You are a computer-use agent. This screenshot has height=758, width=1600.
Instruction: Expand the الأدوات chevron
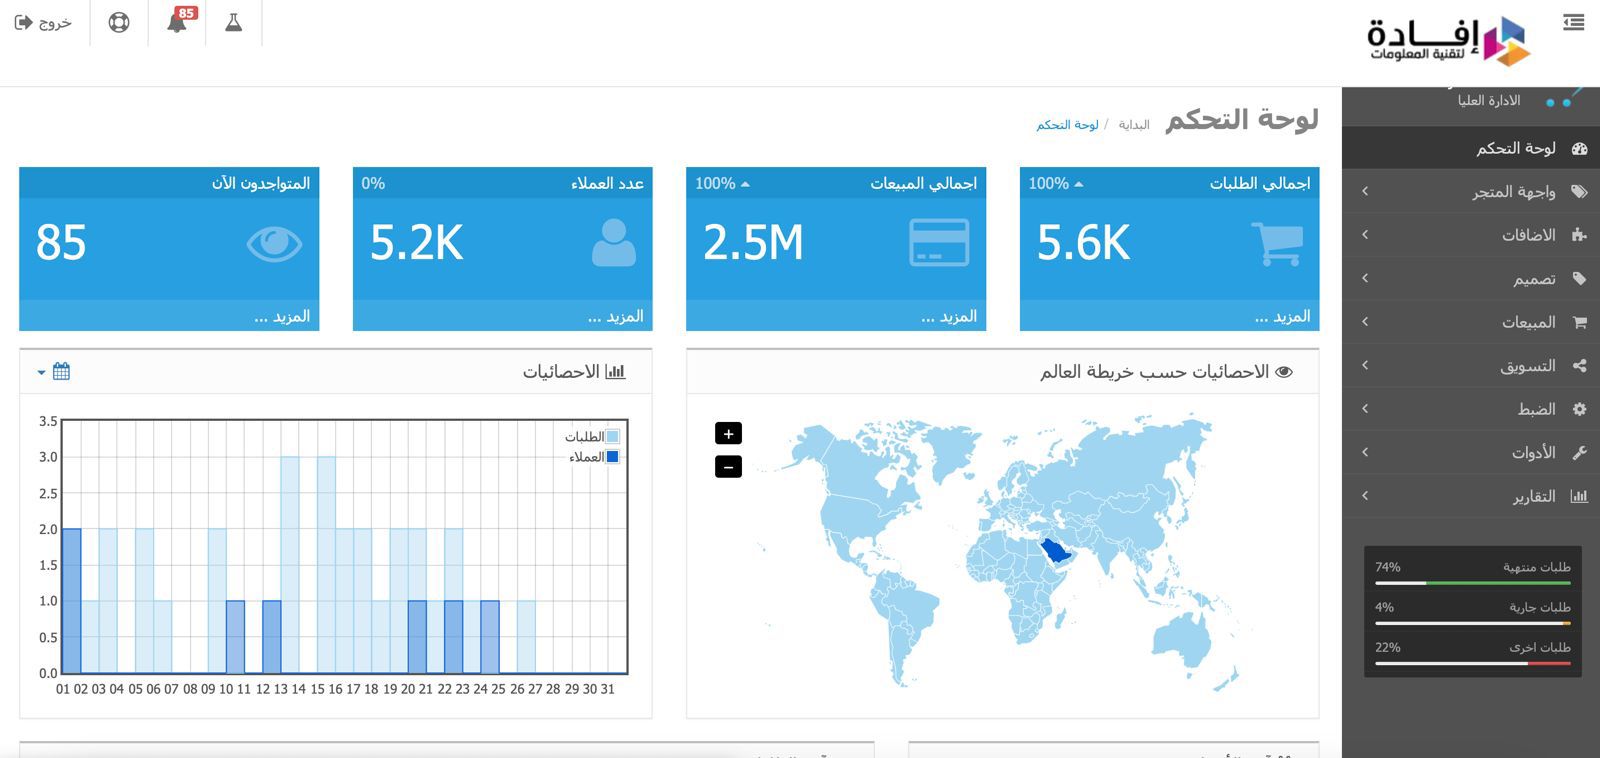(1365, 452)
